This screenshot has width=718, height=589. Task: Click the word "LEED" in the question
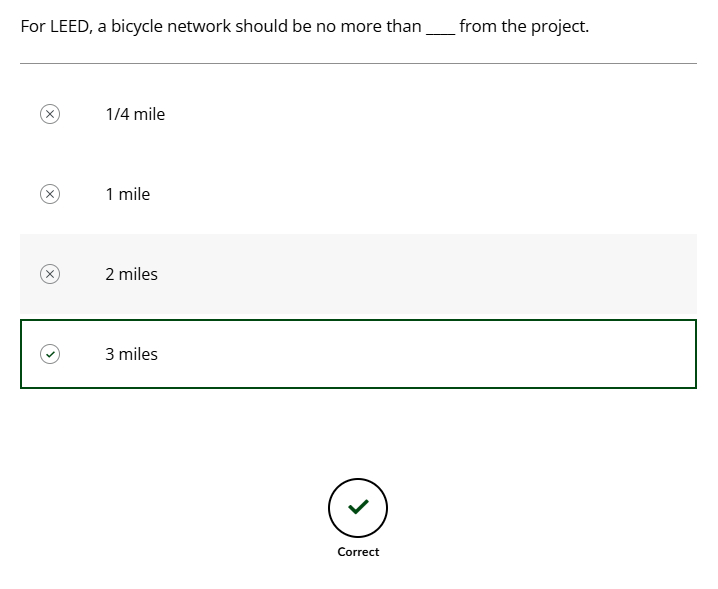70,26
